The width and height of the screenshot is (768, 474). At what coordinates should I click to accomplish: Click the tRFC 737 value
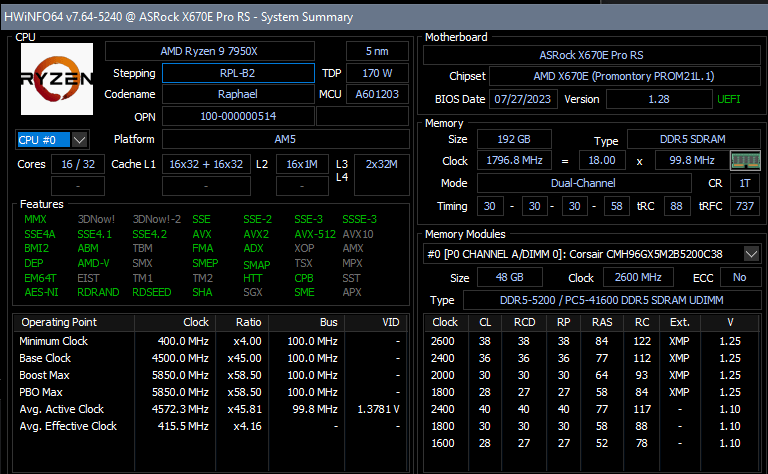click(745, 206)
